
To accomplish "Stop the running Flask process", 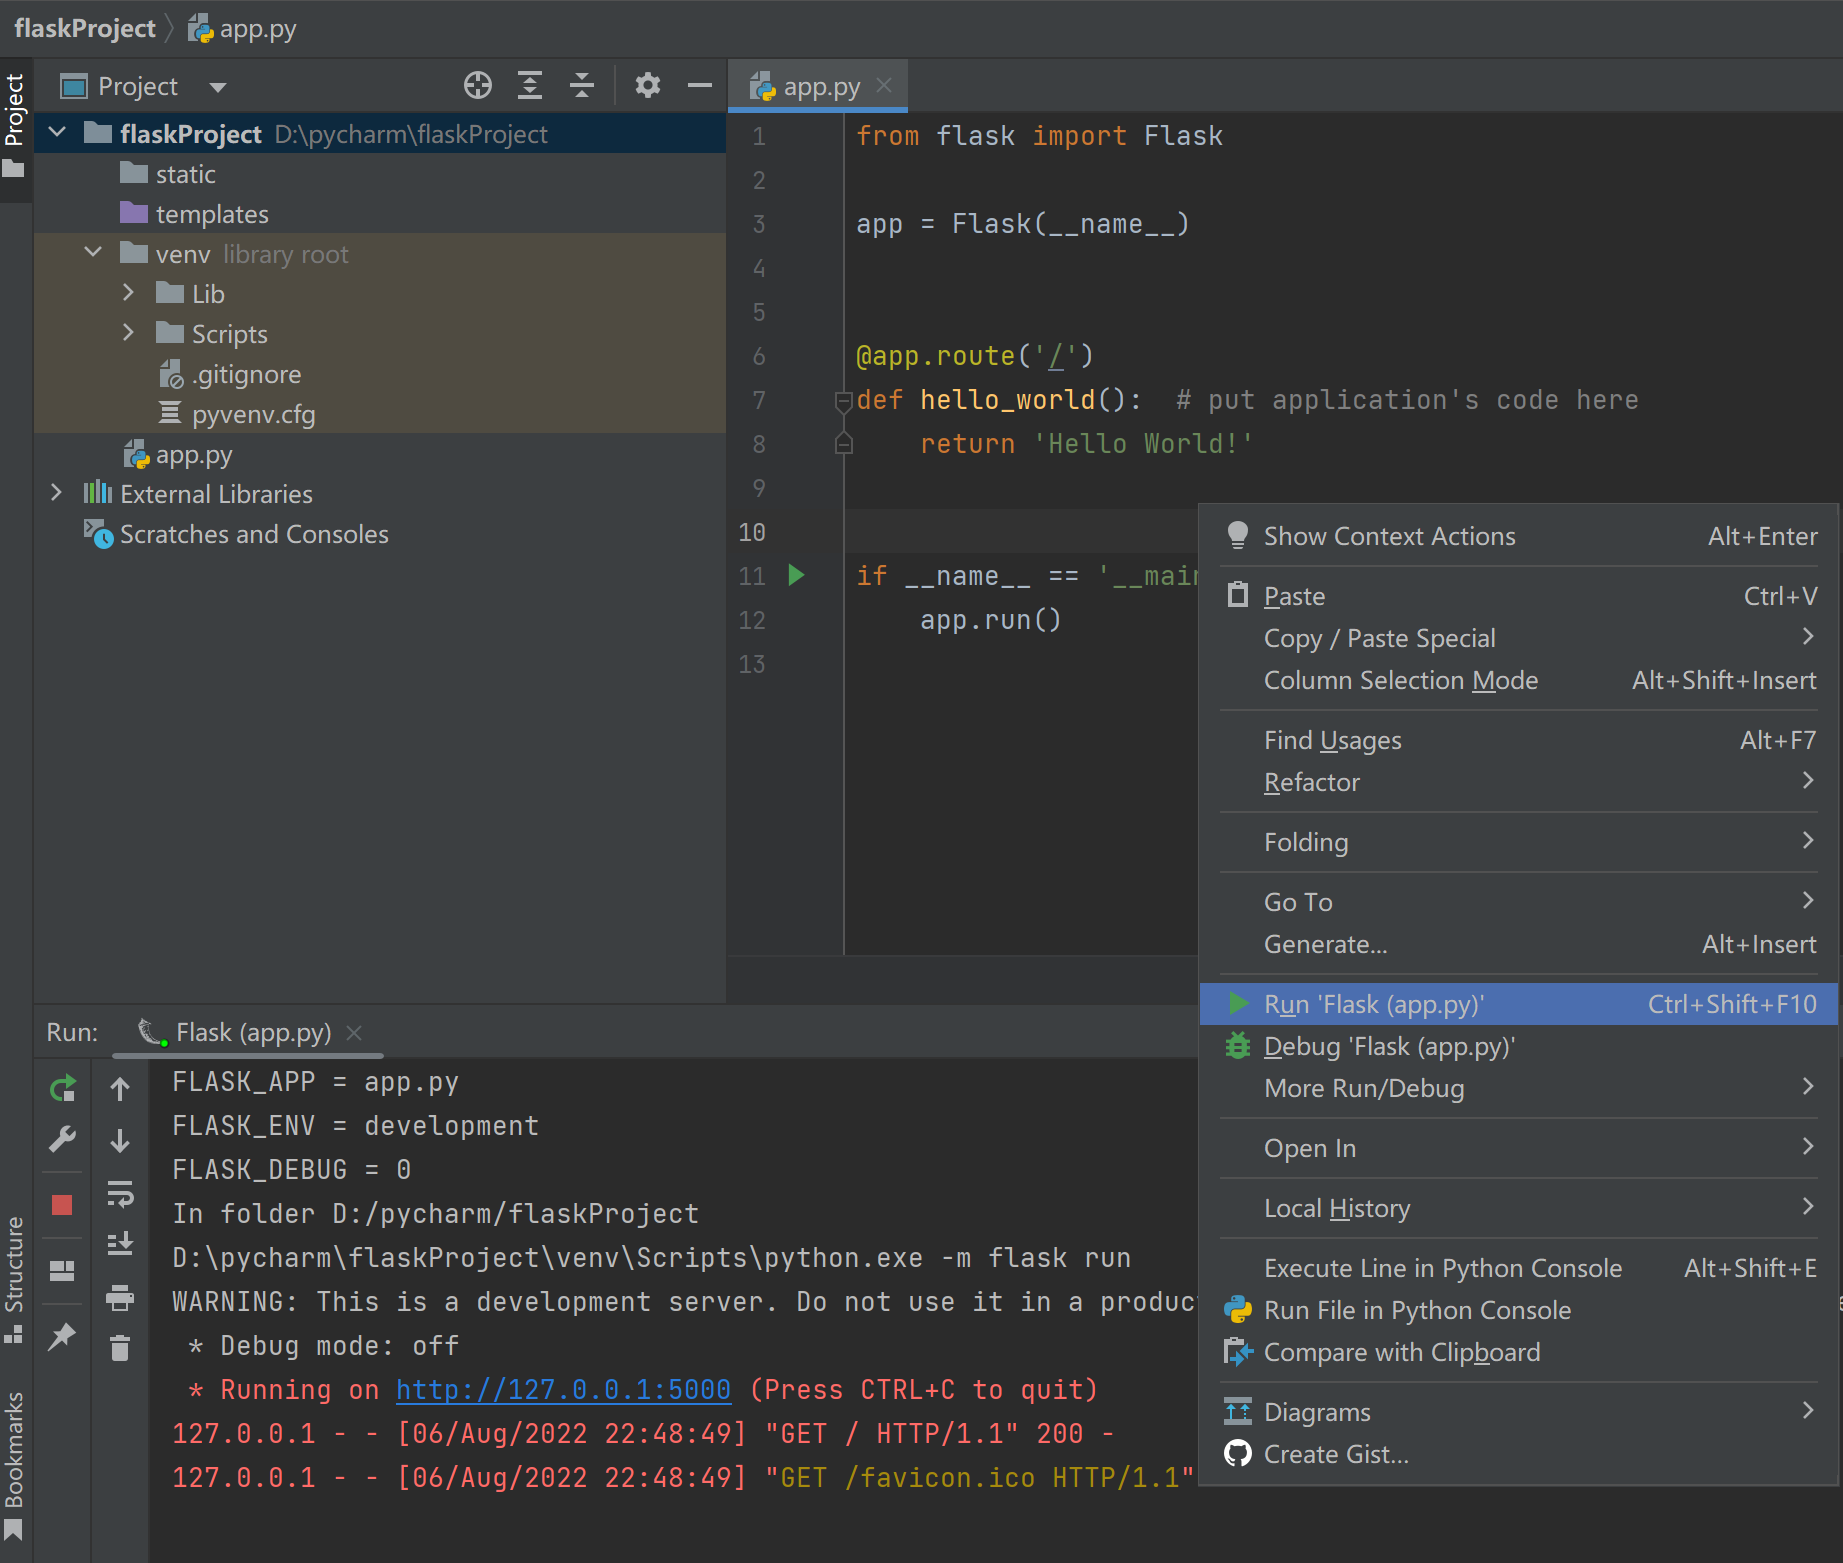I will click(x=62, y=1205).
